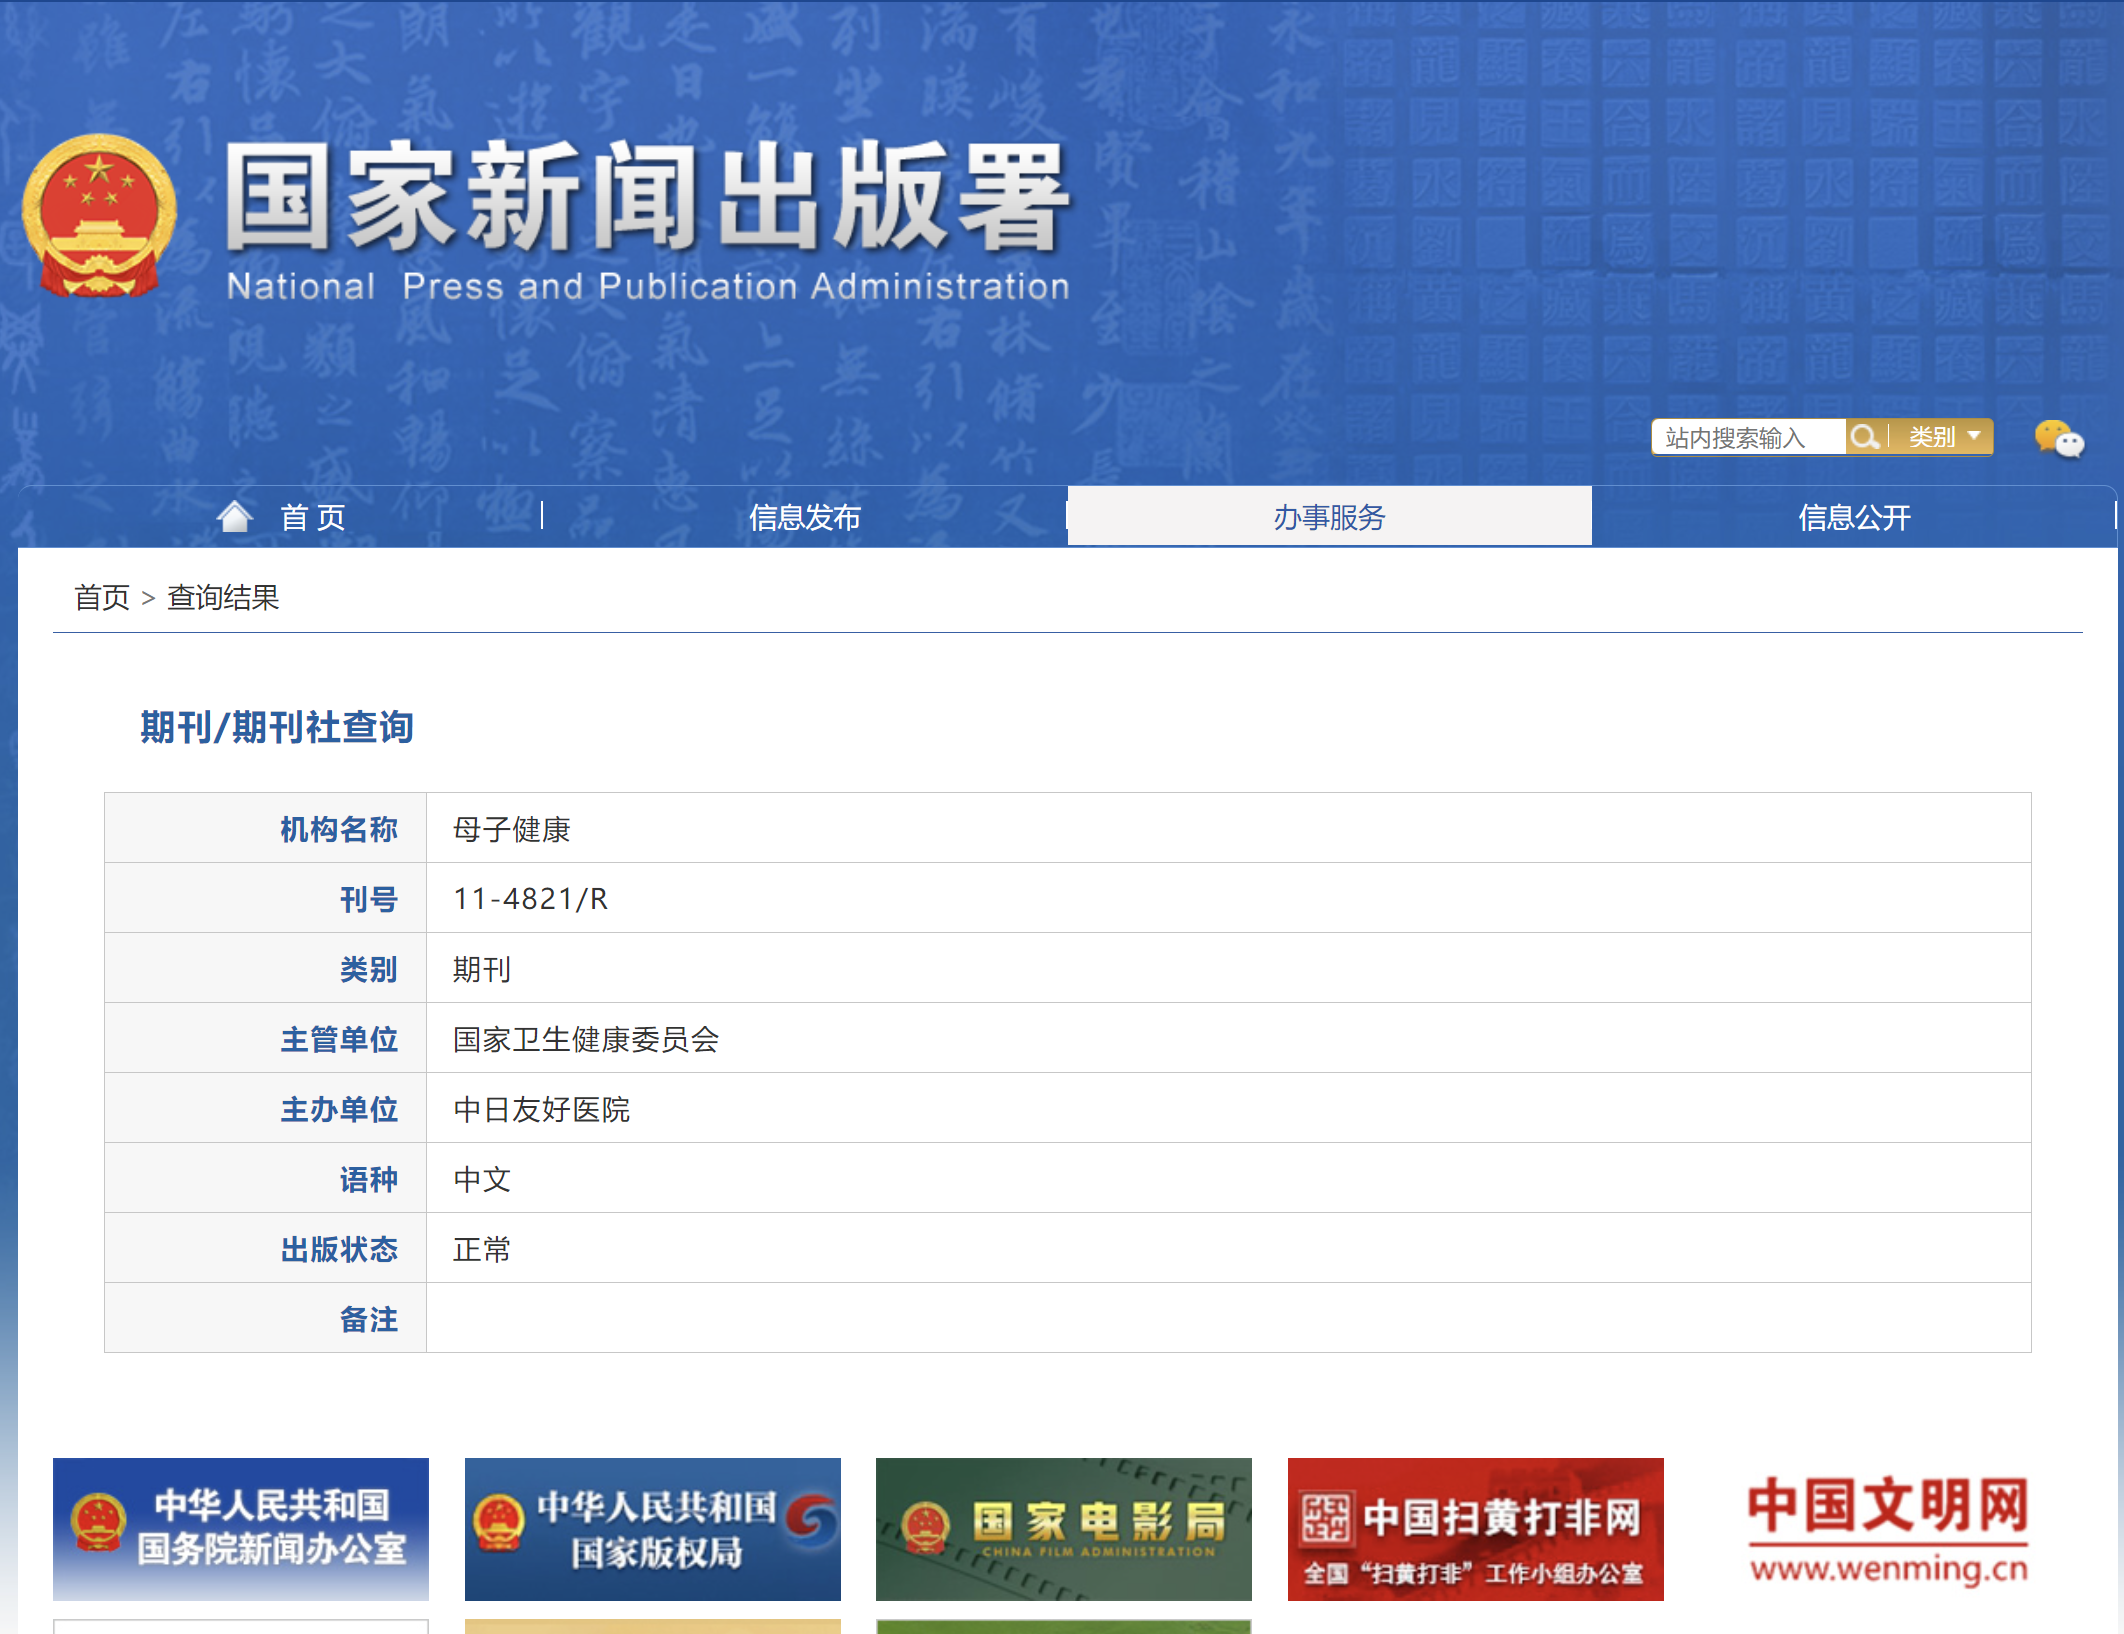
Task: Focus the 站内搜索输入 search field
Action: (1748, 437)
